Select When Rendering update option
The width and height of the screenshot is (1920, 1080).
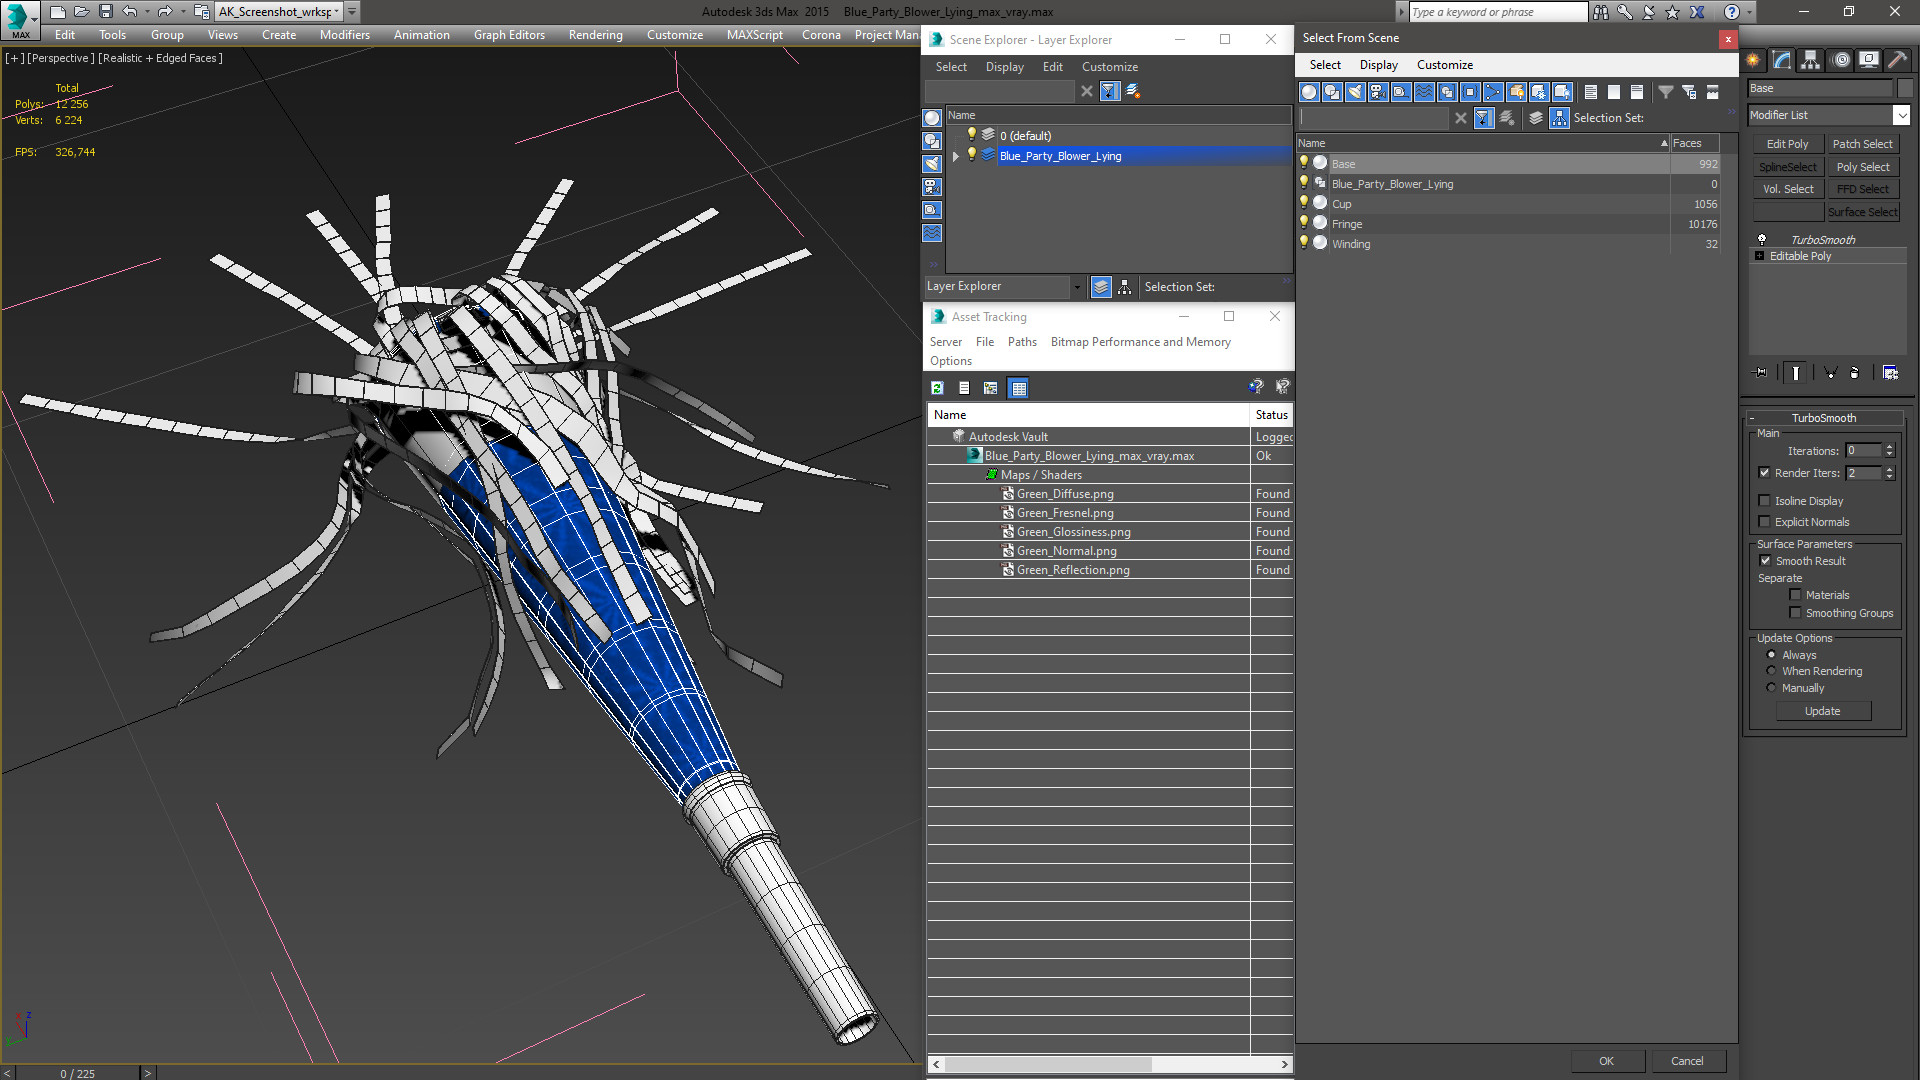(1772, 671)
